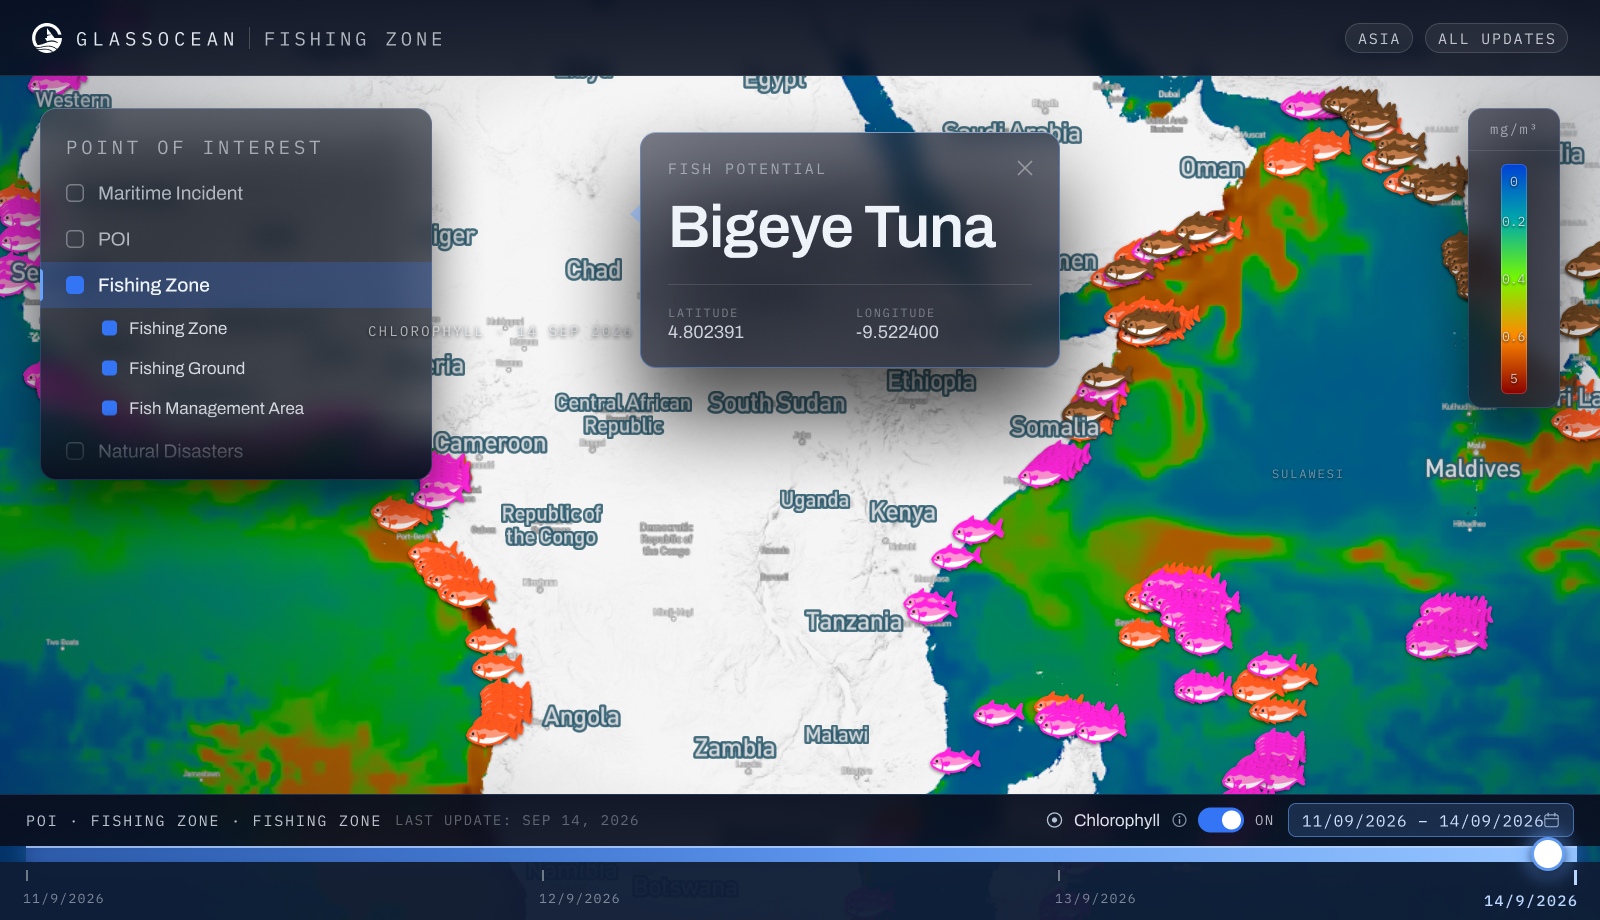Enable the POI checkbox
The height and width of the screenshot is (920, 1600).
click(75, 239)
